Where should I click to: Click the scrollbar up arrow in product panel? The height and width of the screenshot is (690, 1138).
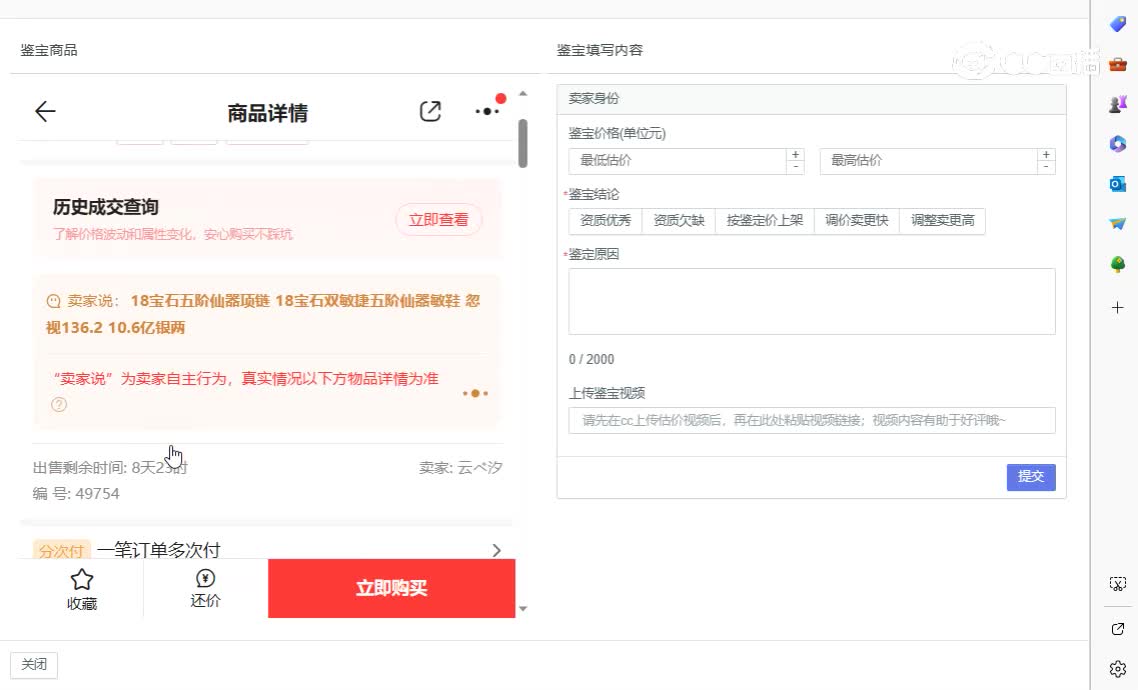pos(523,94)
